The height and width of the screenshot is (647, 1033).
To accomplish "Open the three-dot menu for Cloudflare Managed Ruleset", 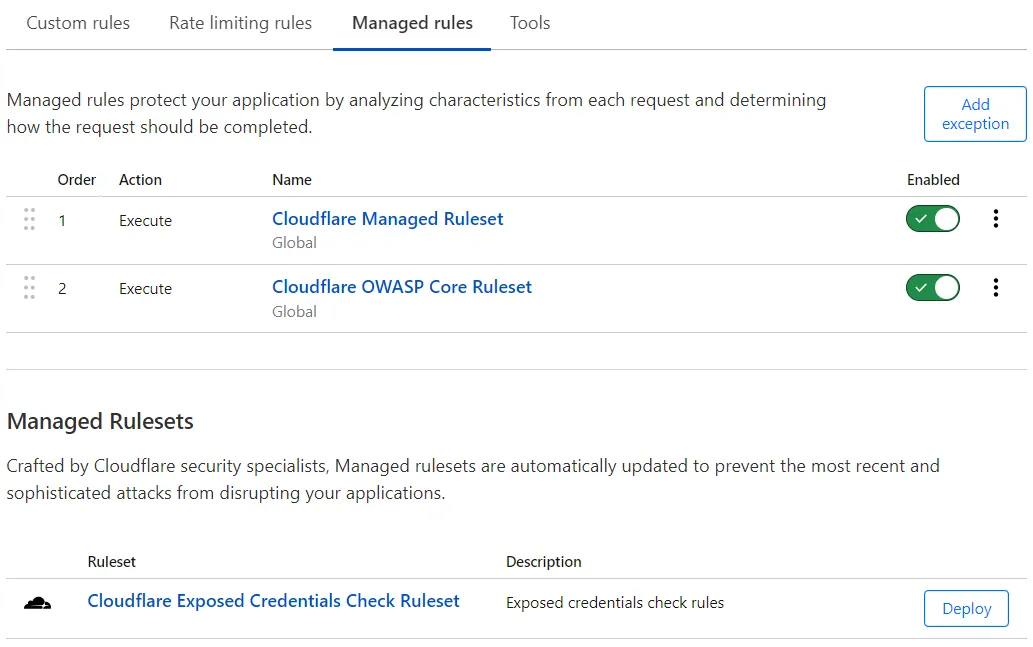I will pos(996,218).
